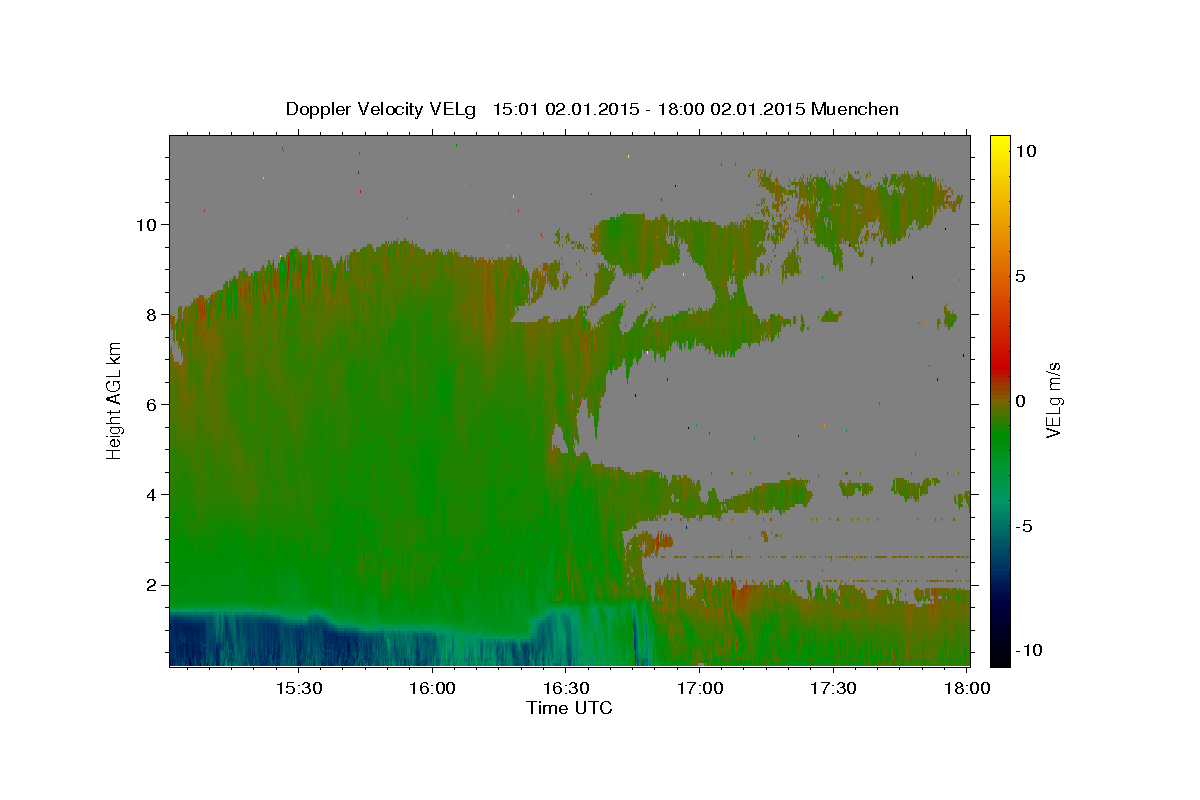Click the colorbar tick label 5
This screenshot has height=800, width=1200.
(x=1021, y=276)
